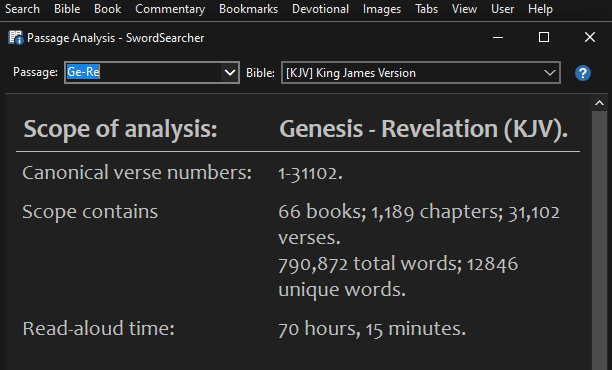Image resolution: width=612 pixels, height=370 pixels.
Task: Open the Book menu
Action: click(108, 9)
